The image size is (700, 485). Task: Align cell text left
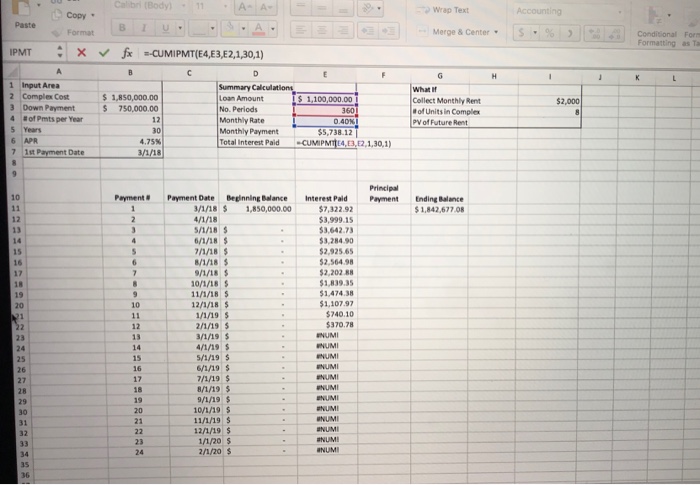click(300, 30)
